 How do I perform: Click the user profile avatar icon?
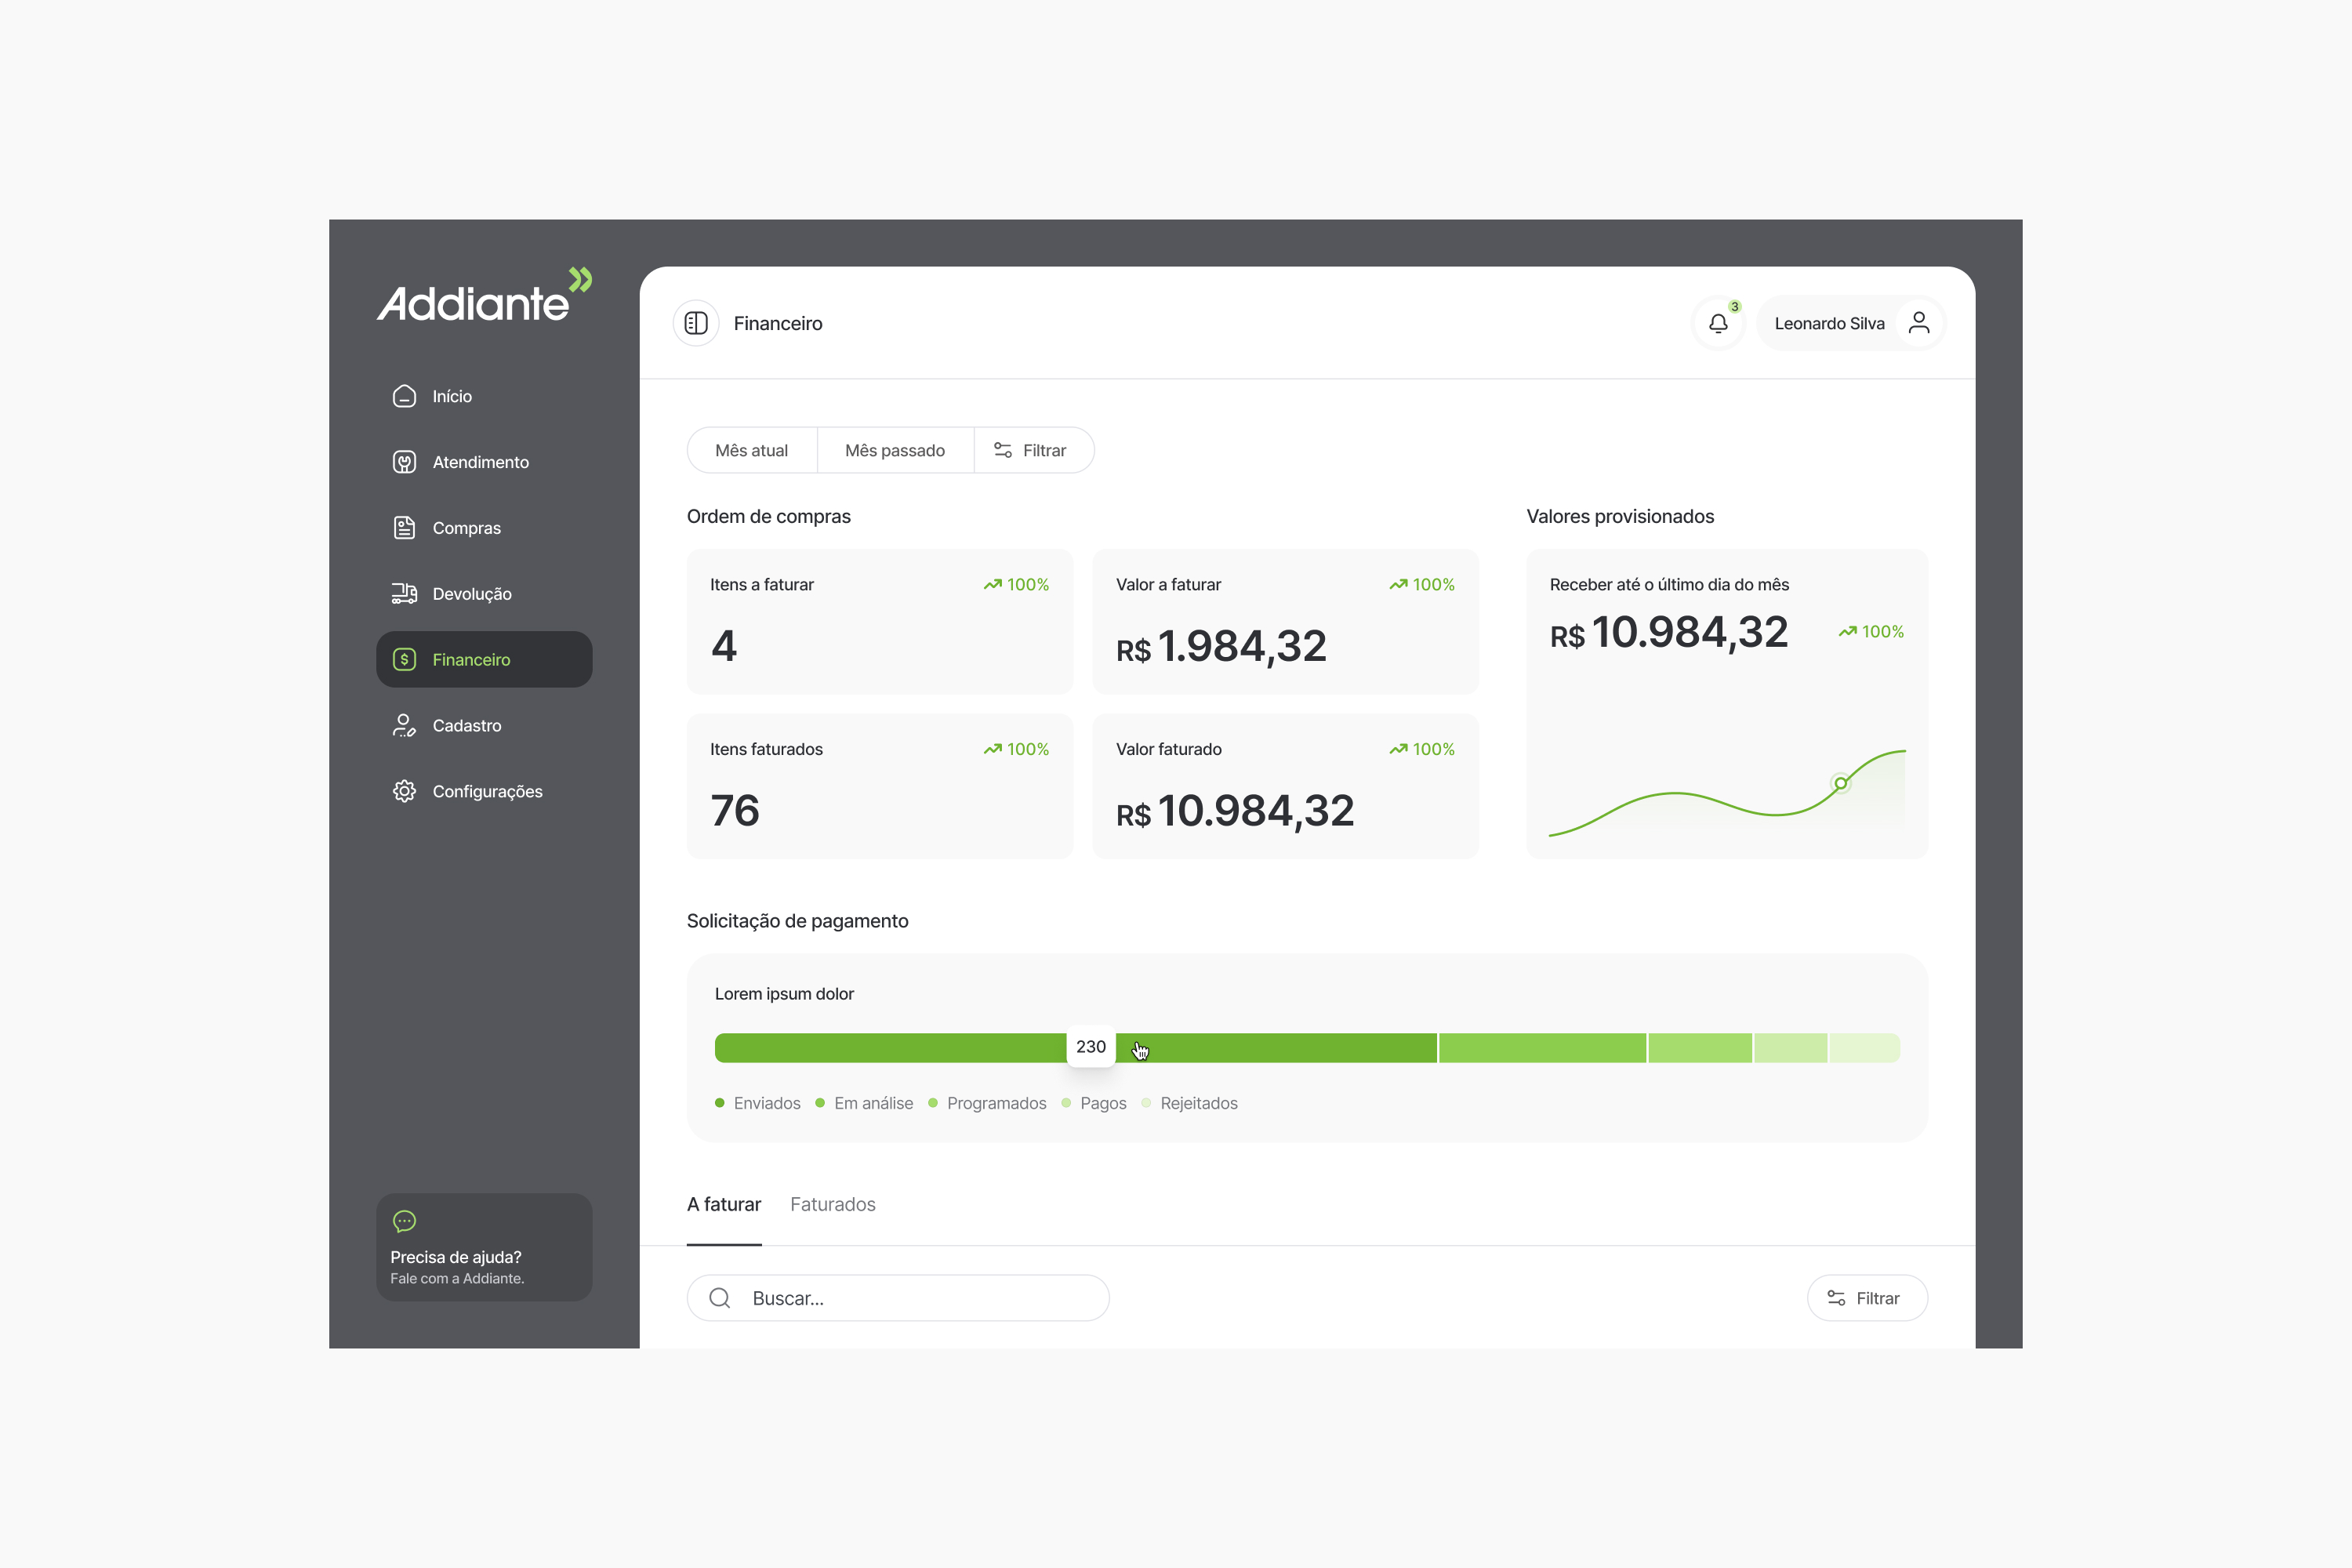point(1918,323)
